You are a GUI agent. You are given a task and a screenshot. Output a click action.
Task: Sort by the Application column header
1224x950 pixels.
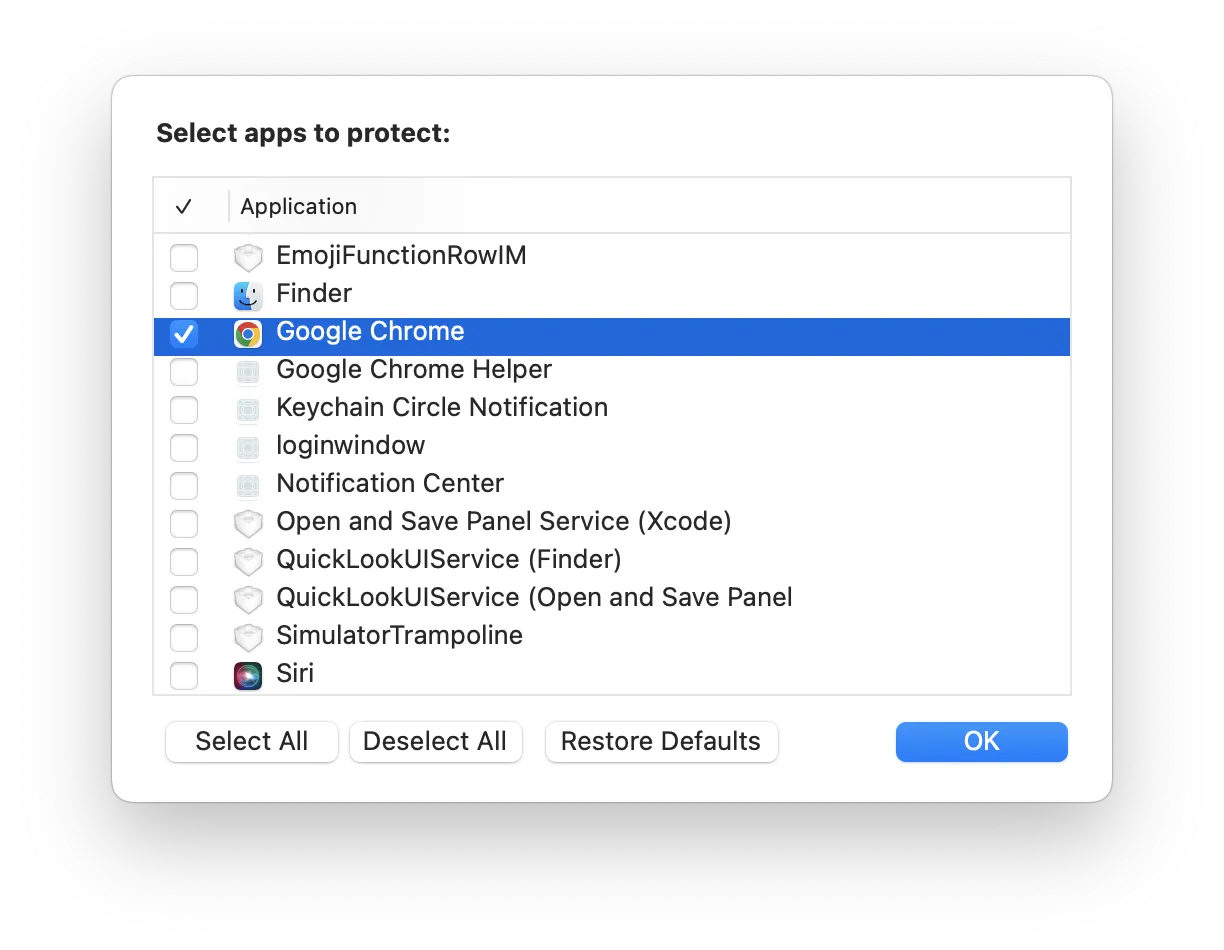click(x=298, y=206)
